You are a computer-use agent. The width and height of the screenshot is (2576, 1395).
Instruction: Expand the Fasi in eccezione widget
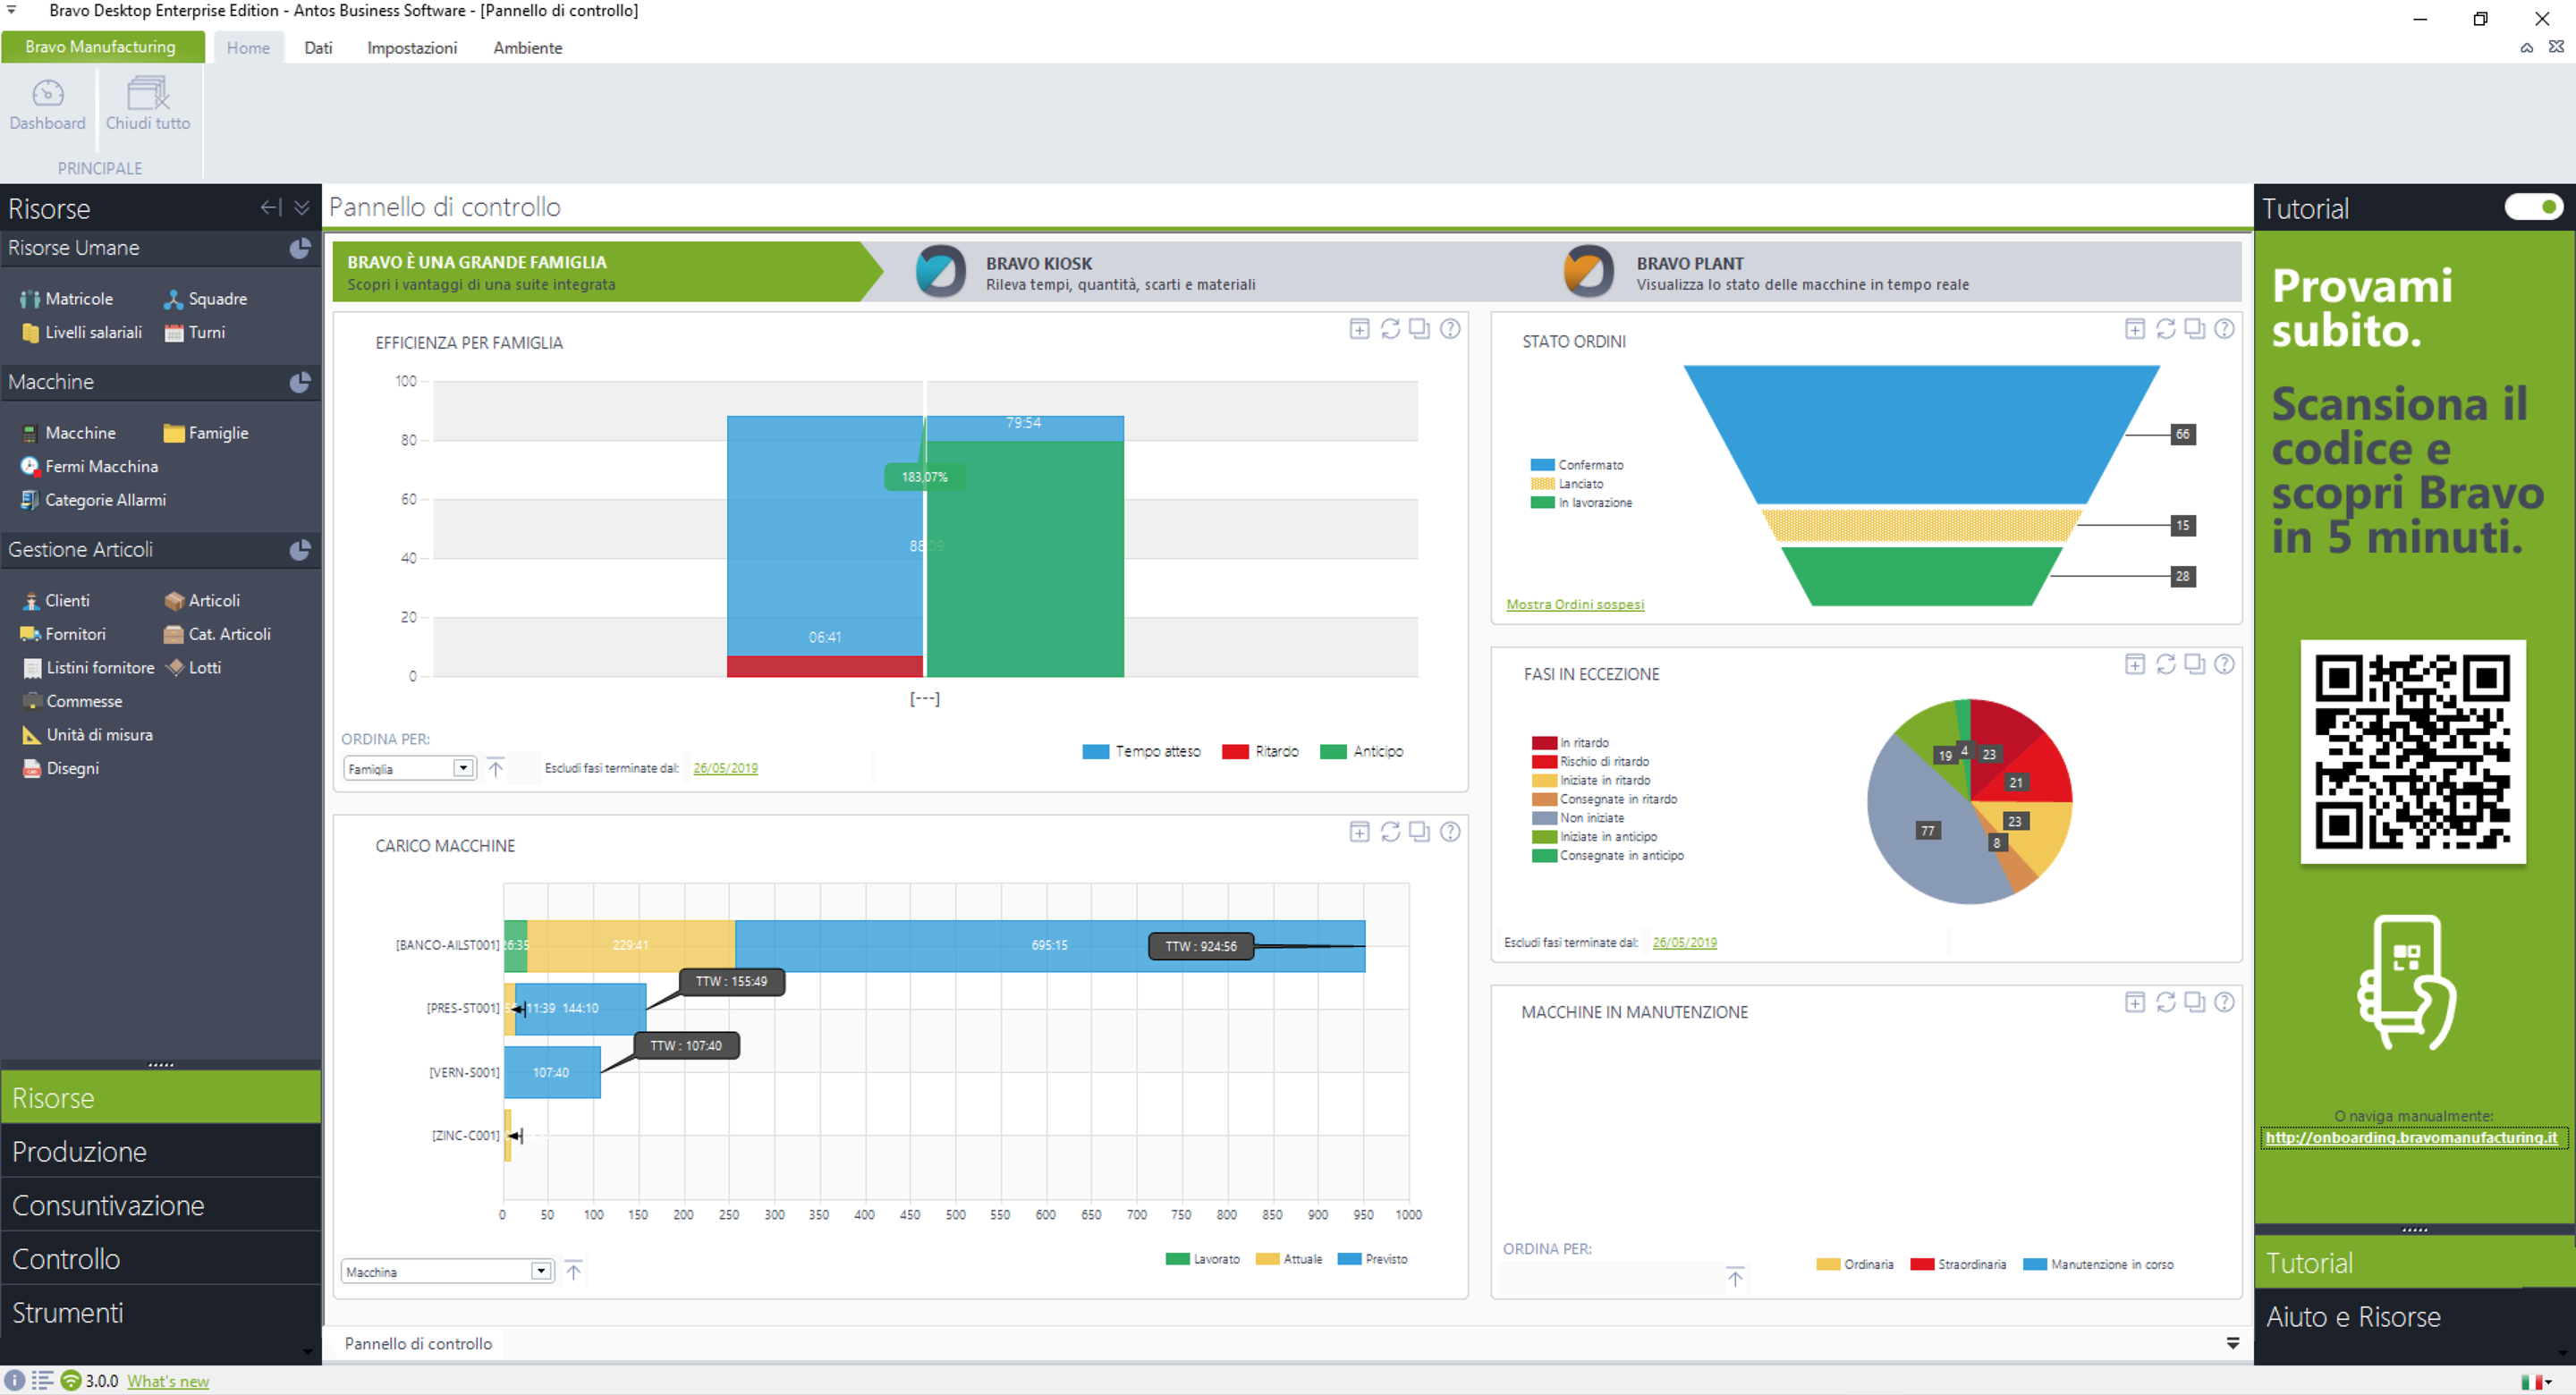click(x=2135, y=664)
